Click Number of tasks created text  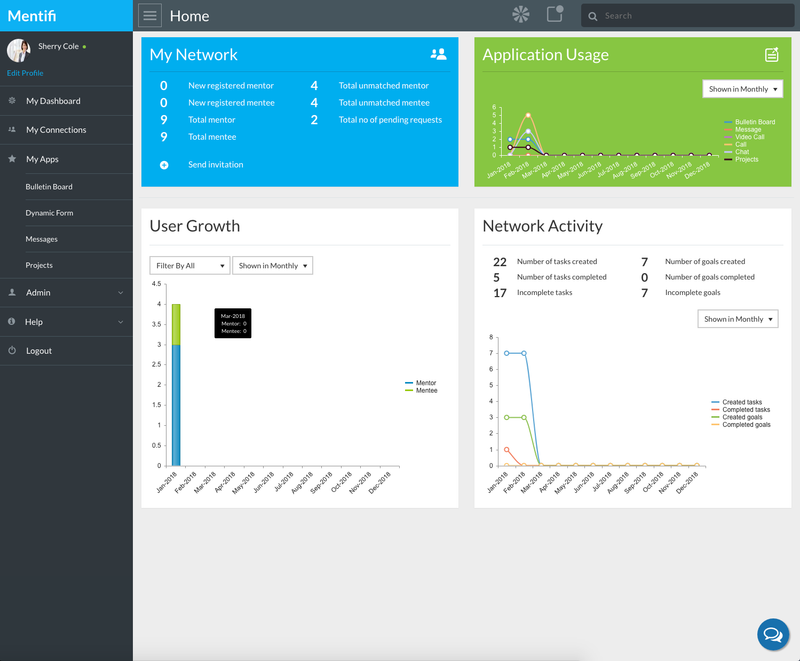(x=557, y=261)
